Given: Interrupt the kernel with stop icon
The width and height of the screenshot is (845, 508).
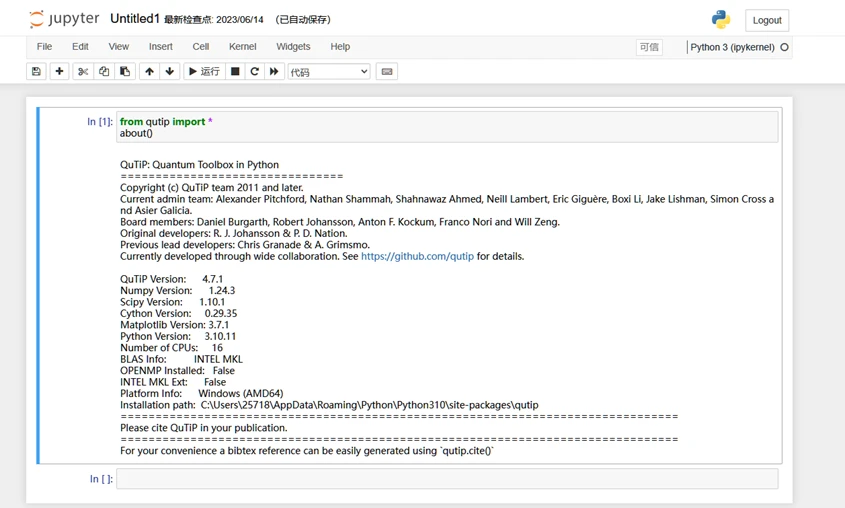Looking at the screenshot, I should point(235,71).
